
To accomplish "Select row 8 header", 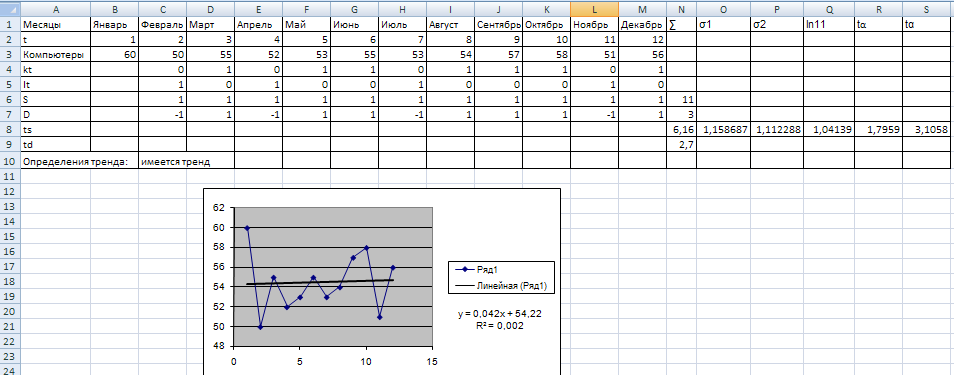I will pos(10,129).
